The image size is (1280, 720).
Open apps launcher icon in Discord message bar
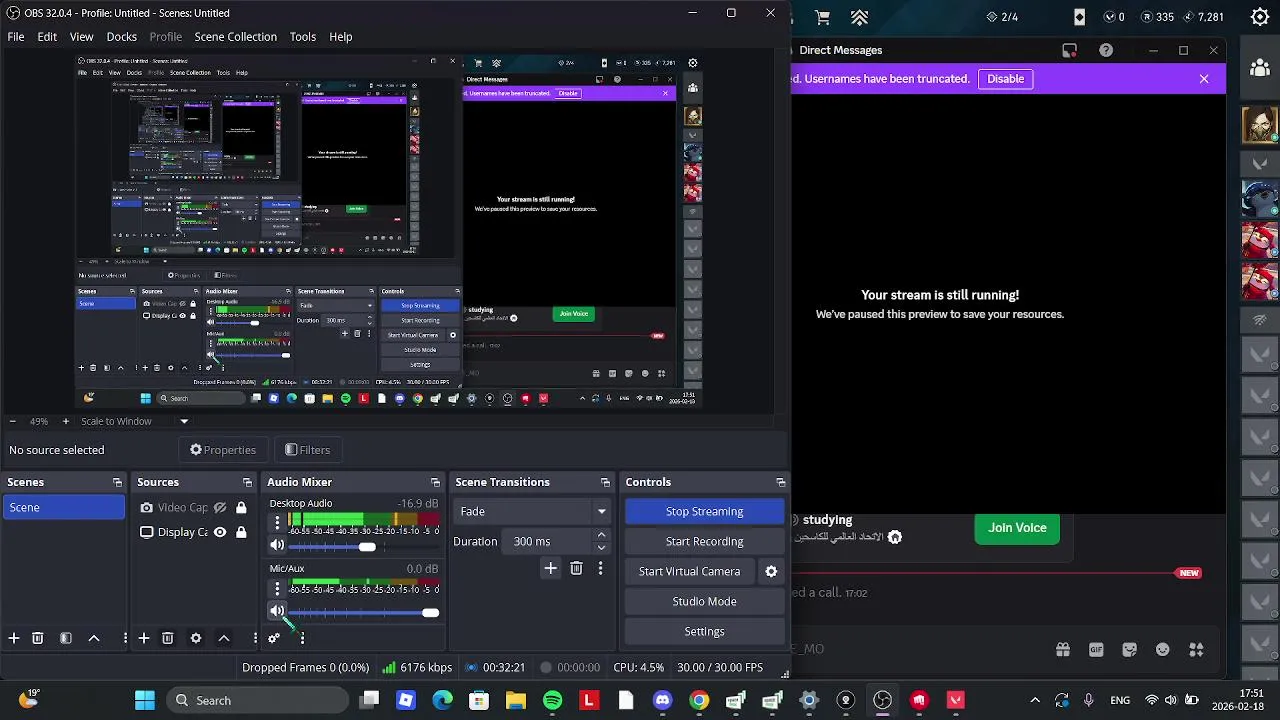pyautogui.click(x=1196, y=649)
